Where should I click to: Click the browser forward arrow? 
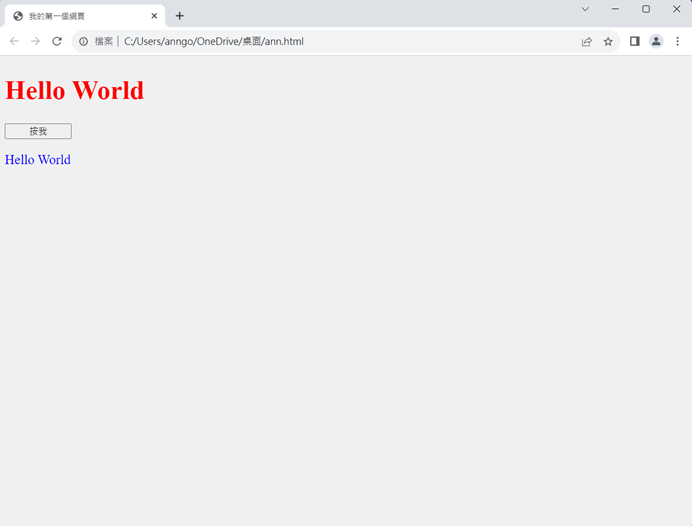pos(35,41)
